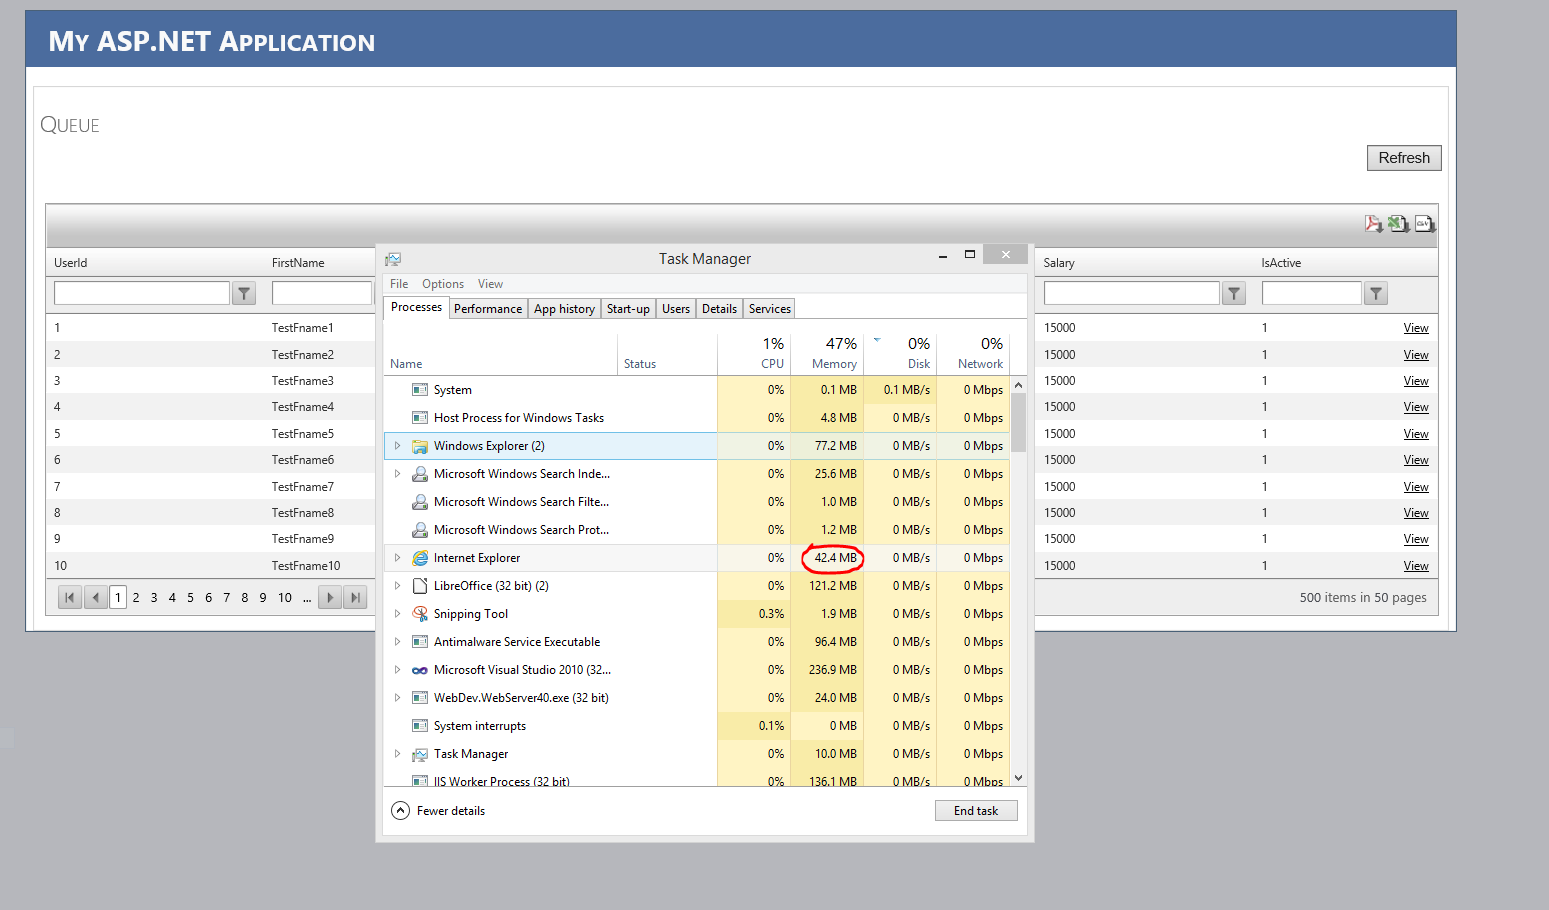Export the grid to Excel

point(1398,224)
